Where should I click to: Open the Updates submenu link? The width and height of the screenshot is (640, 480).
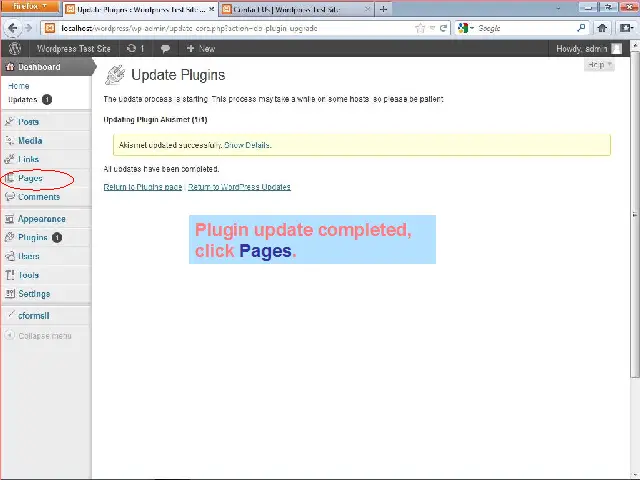(x=22, y=100)
